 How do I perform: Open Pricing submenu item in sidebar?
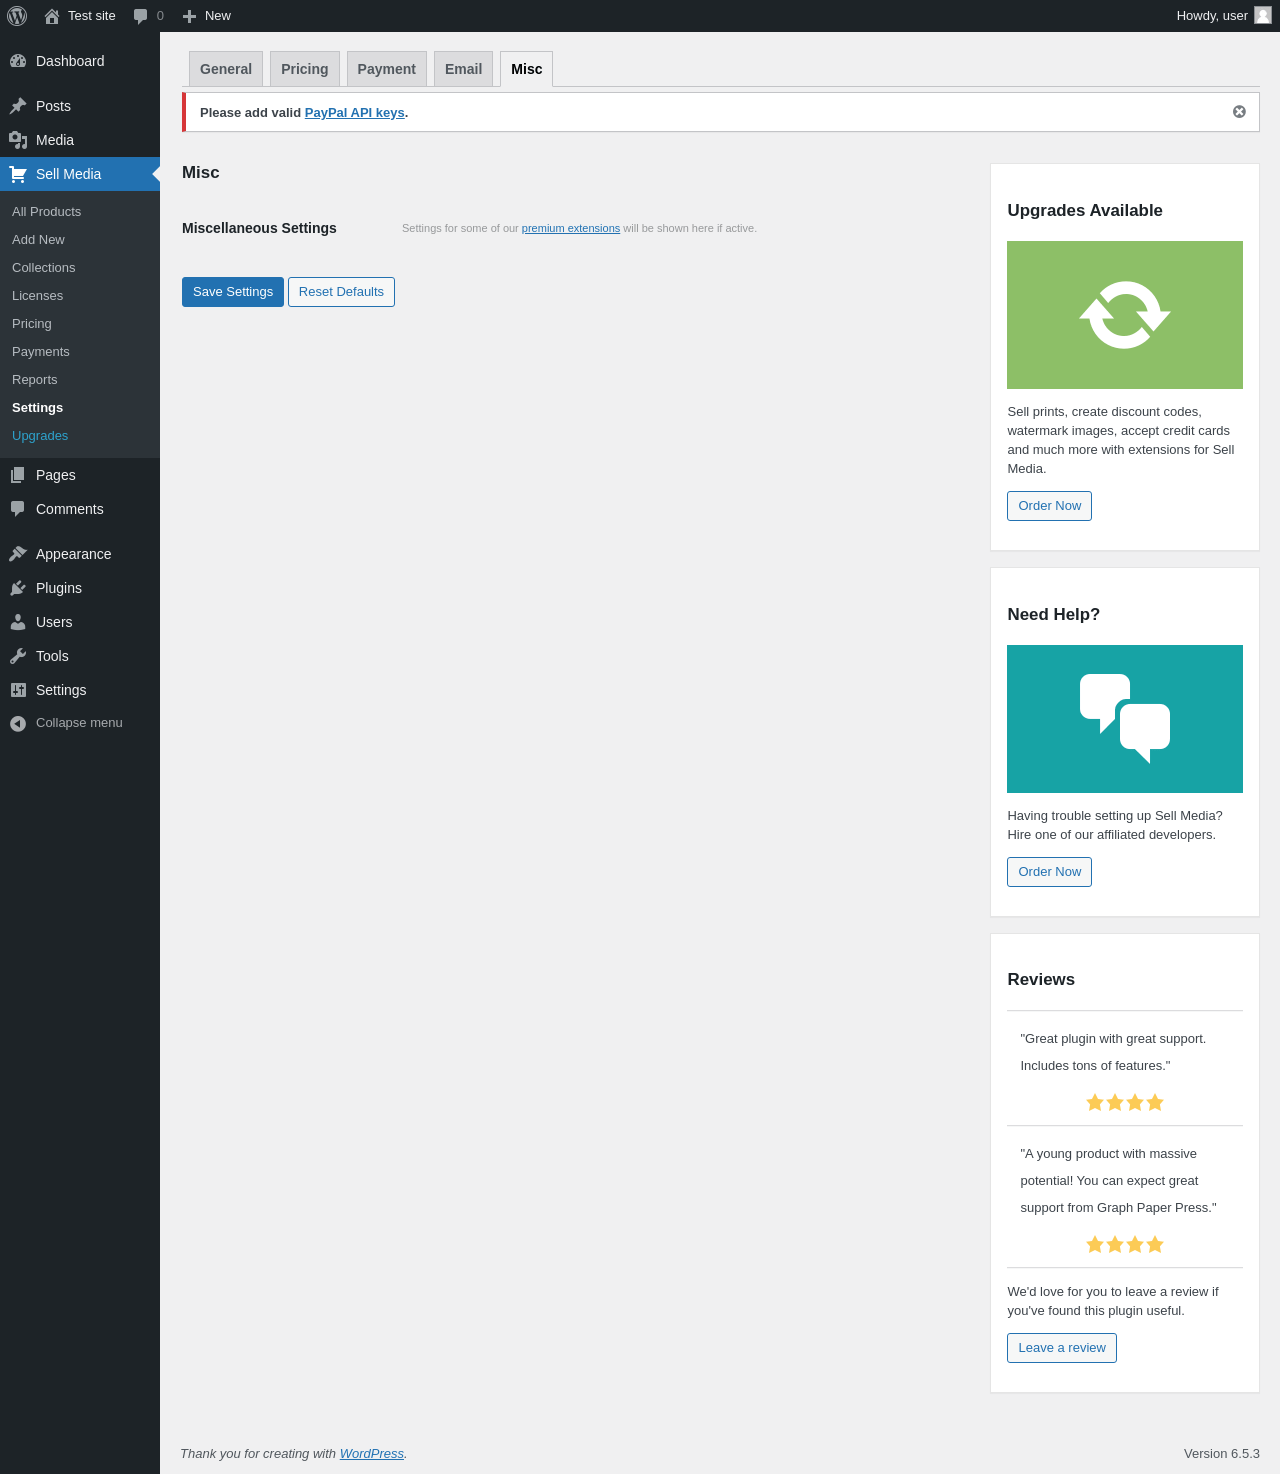(x=80, y=324)
